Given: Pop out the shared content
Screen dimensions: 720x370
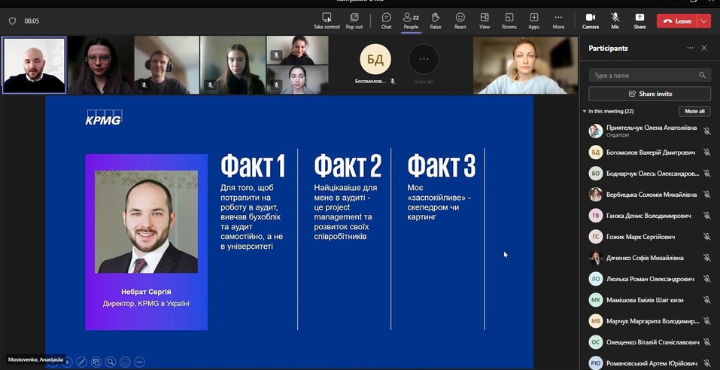Looking at the screenshot, I should [354, 21].
